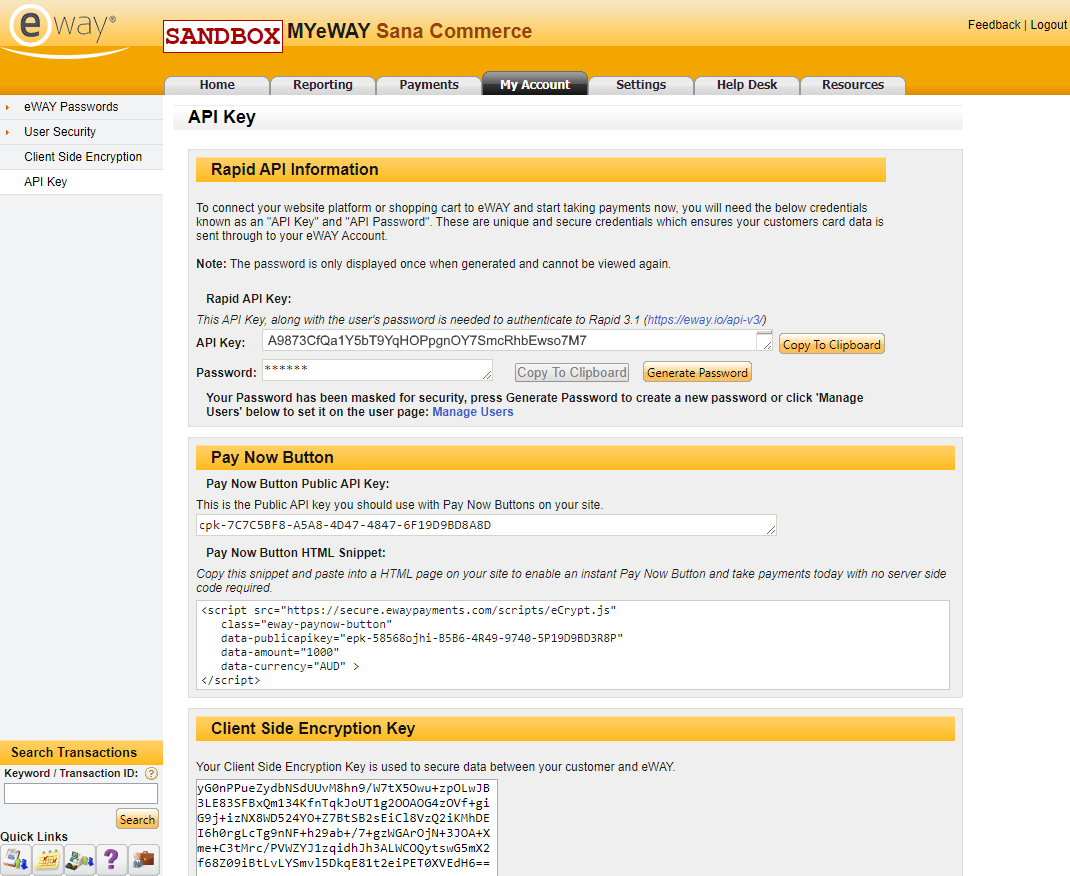
Task: Grab the API Key field resize handle
Action: point(767,346)
